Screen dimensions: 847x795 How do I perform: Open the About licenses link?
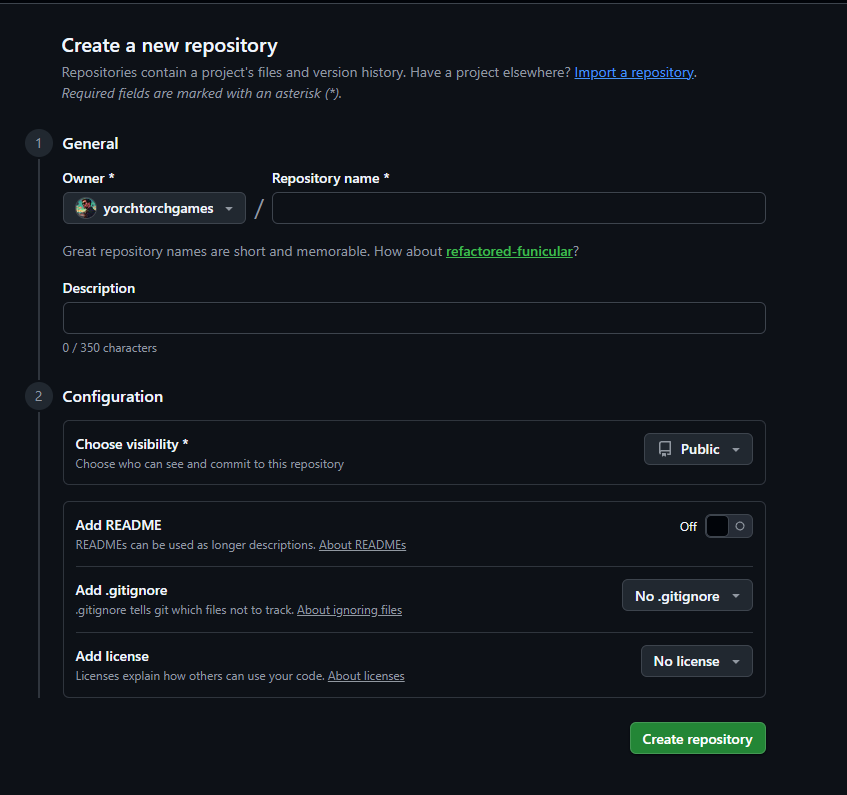366,676
